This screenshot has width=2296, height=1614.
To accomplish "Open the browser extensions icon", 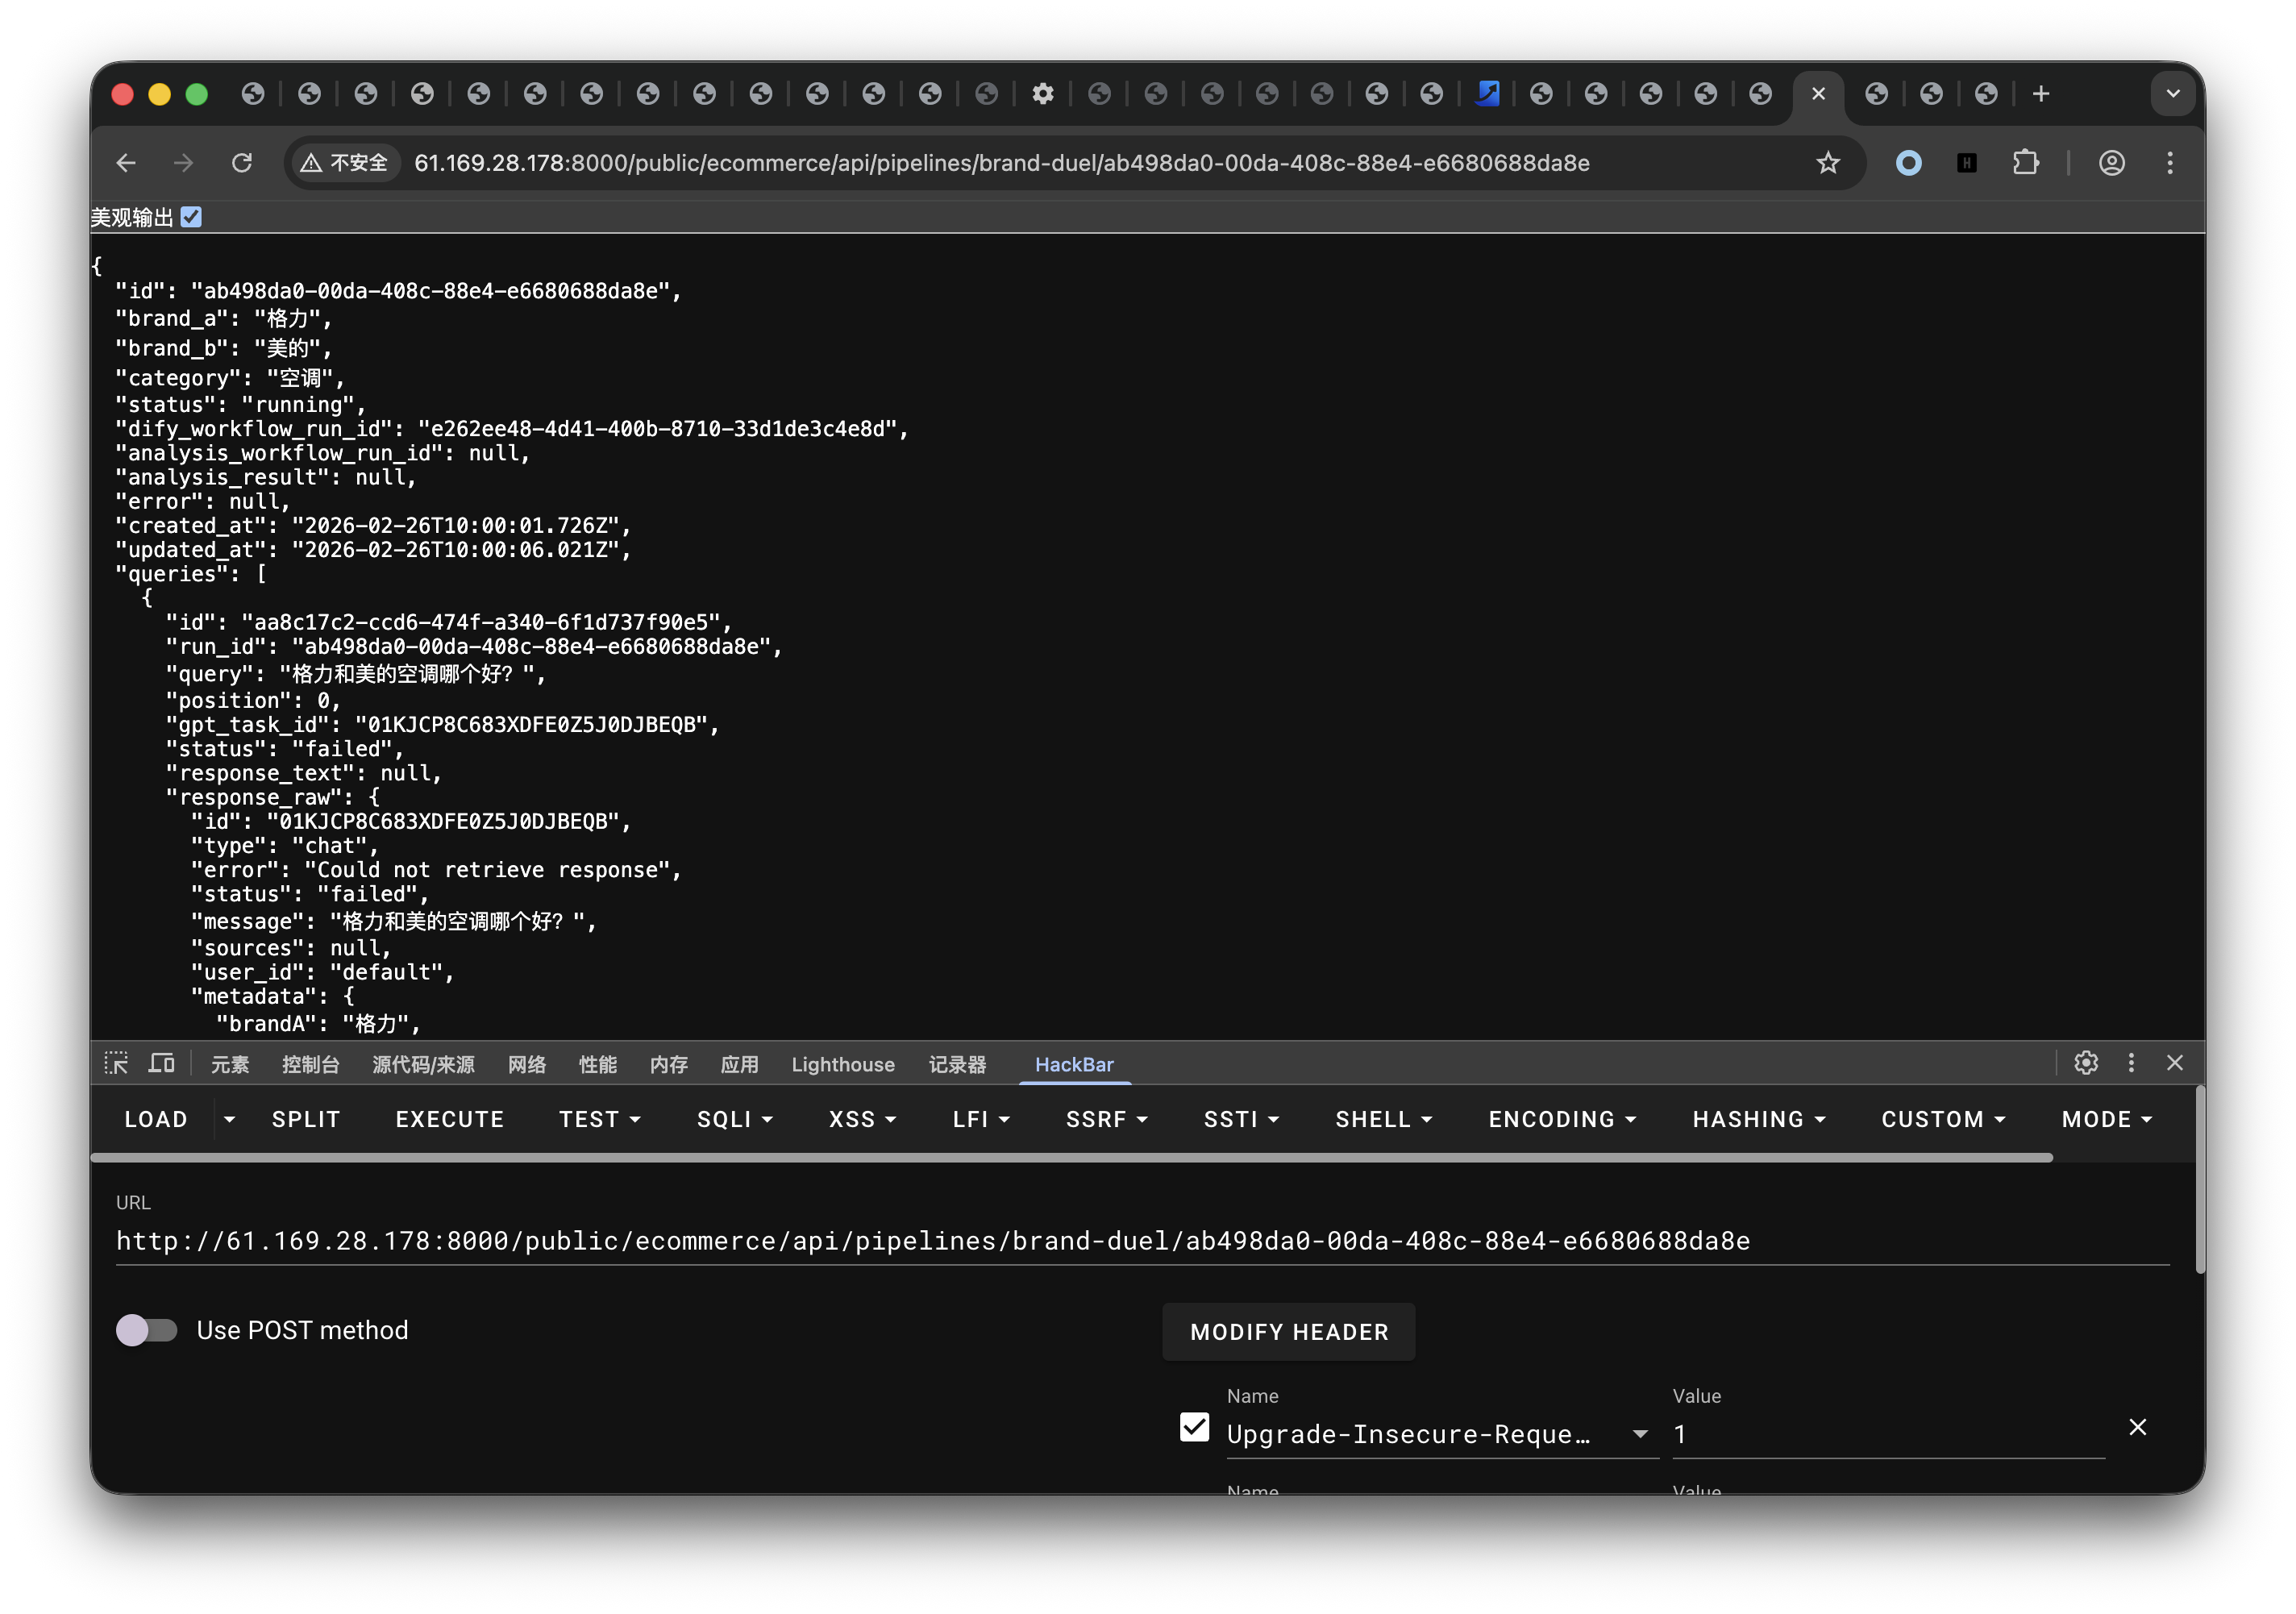I will (2026, 162).
